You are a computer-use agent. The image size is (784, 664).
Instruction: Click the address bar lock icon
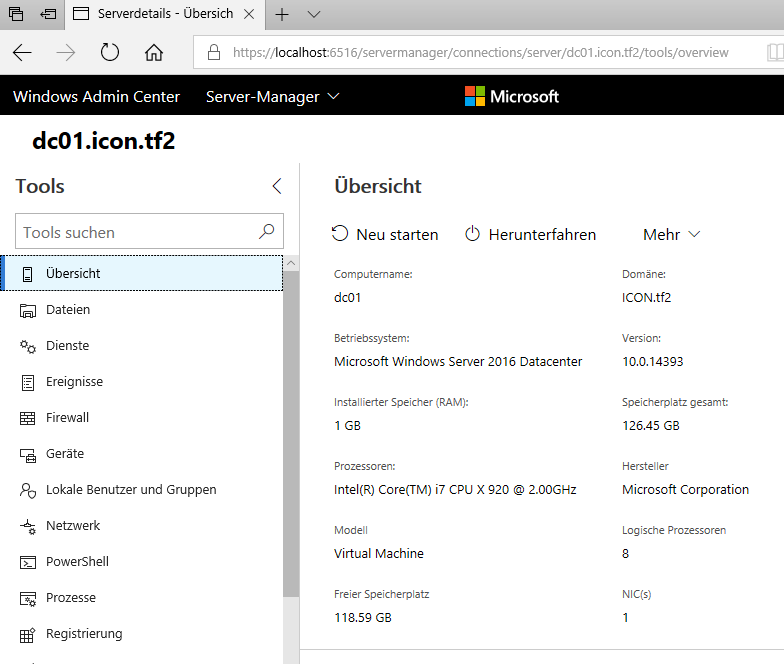[214, 52]
